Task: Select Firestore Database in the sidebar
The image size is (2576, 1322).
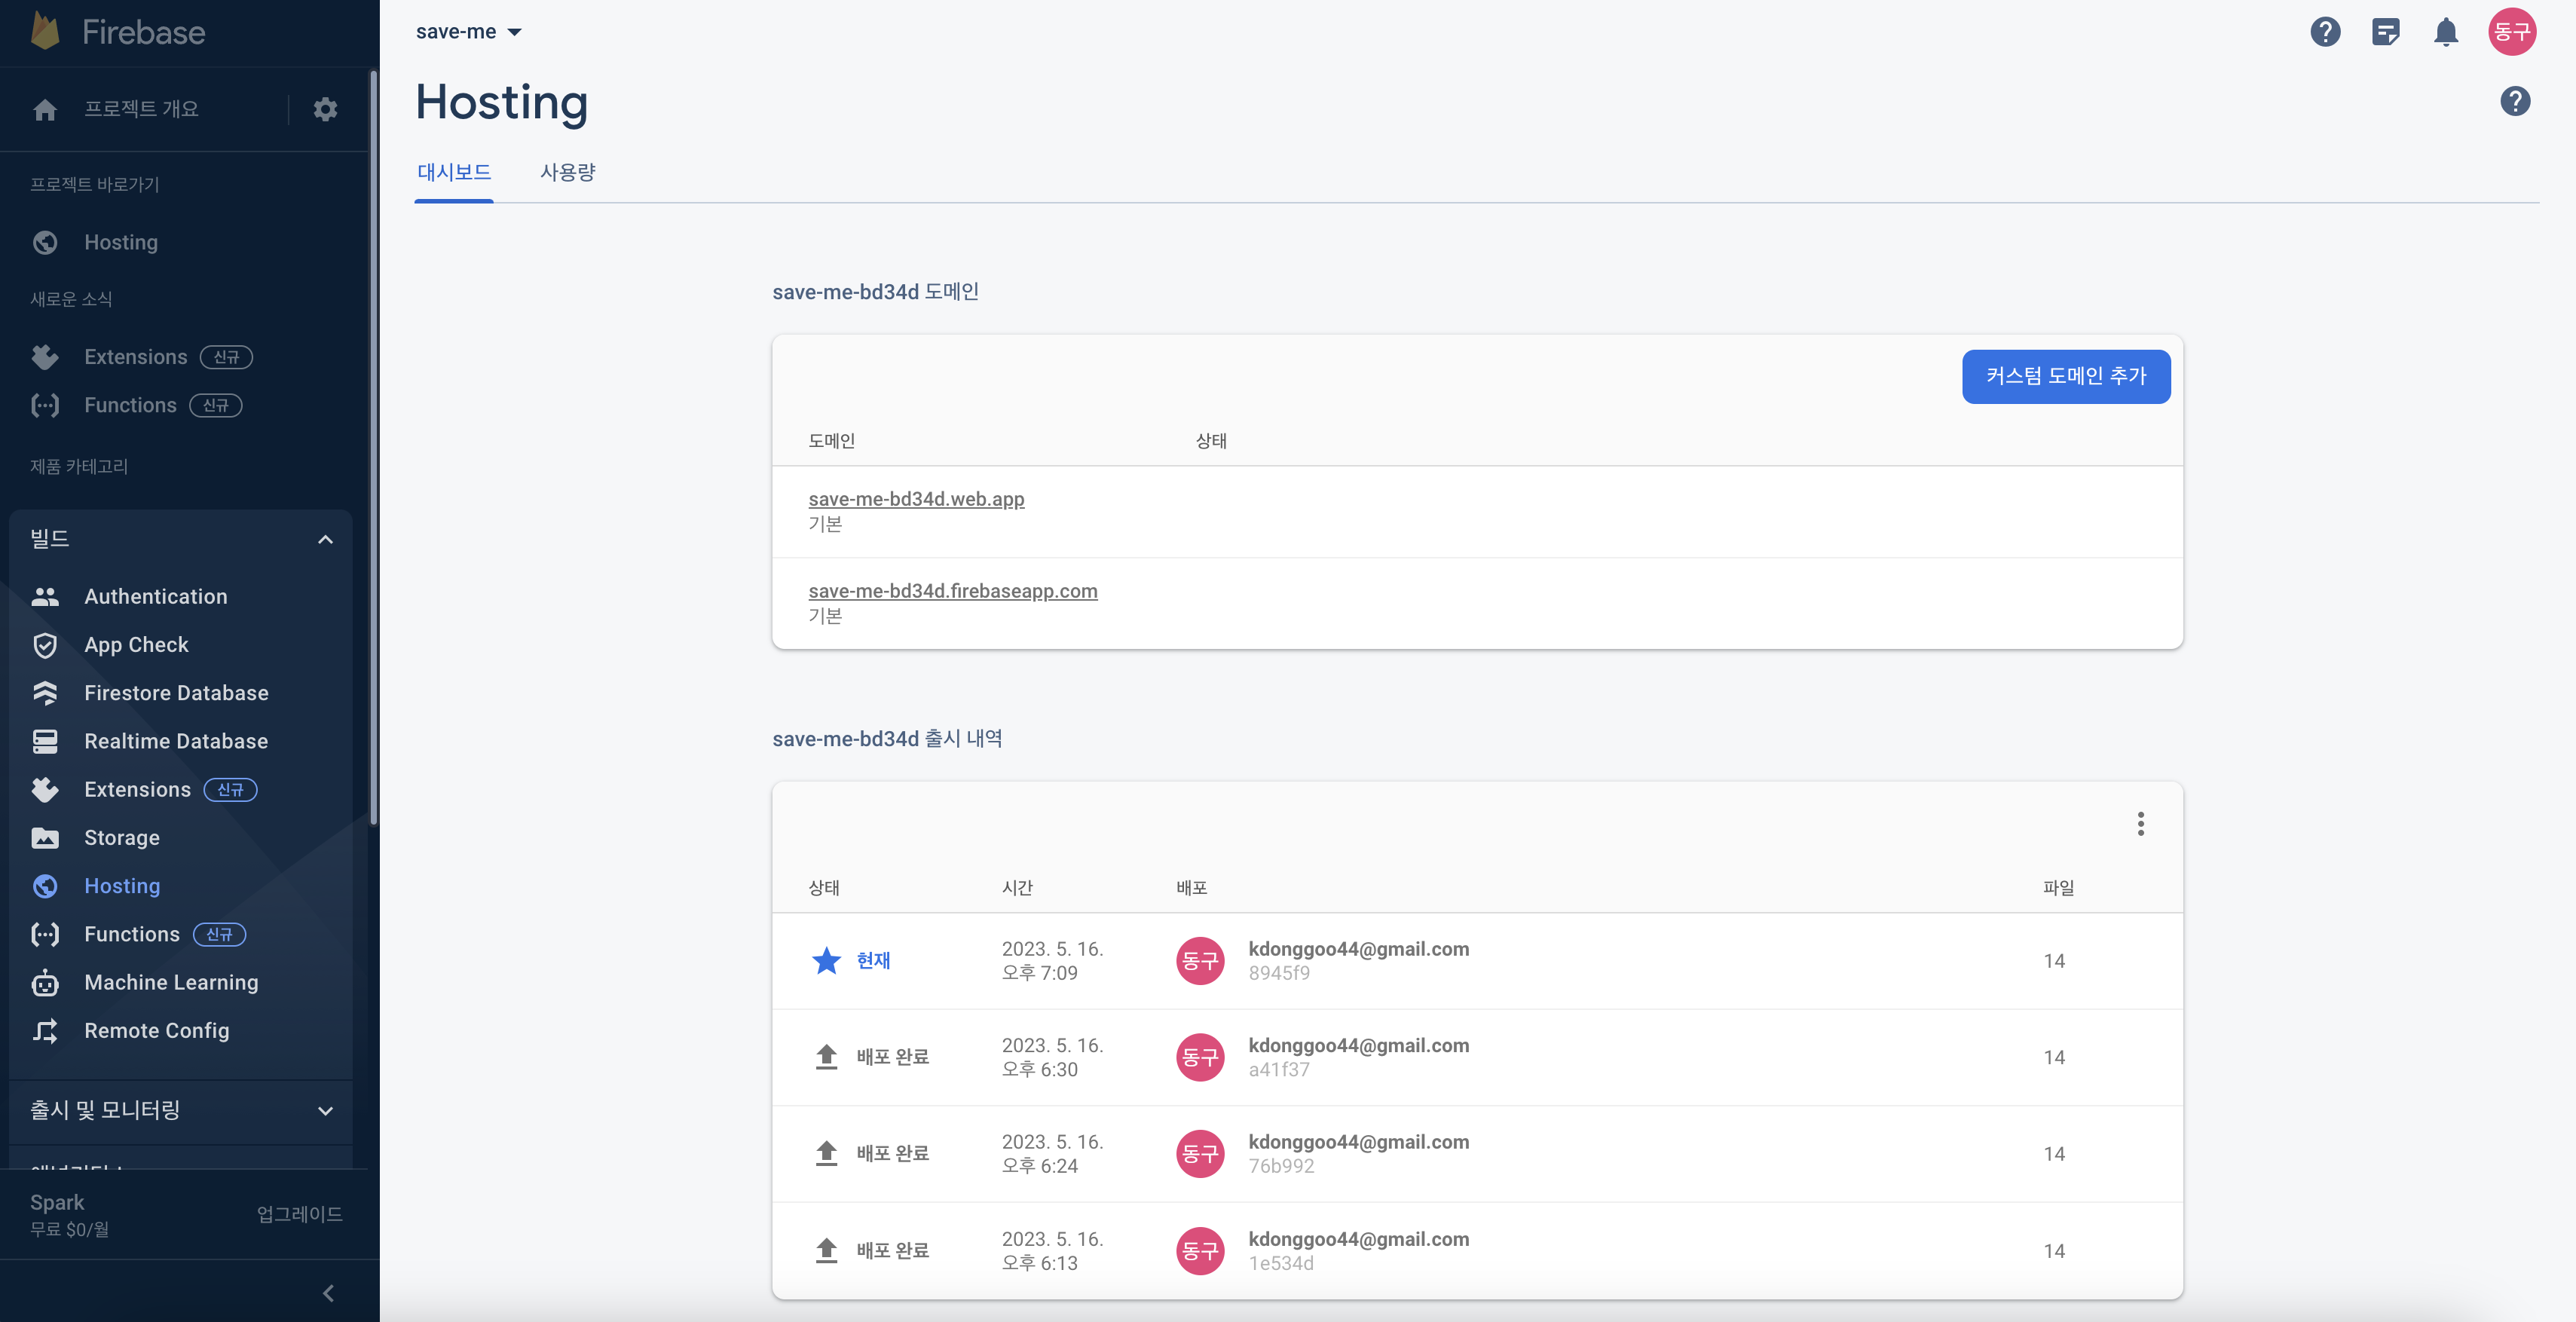Action: point(176,693)
